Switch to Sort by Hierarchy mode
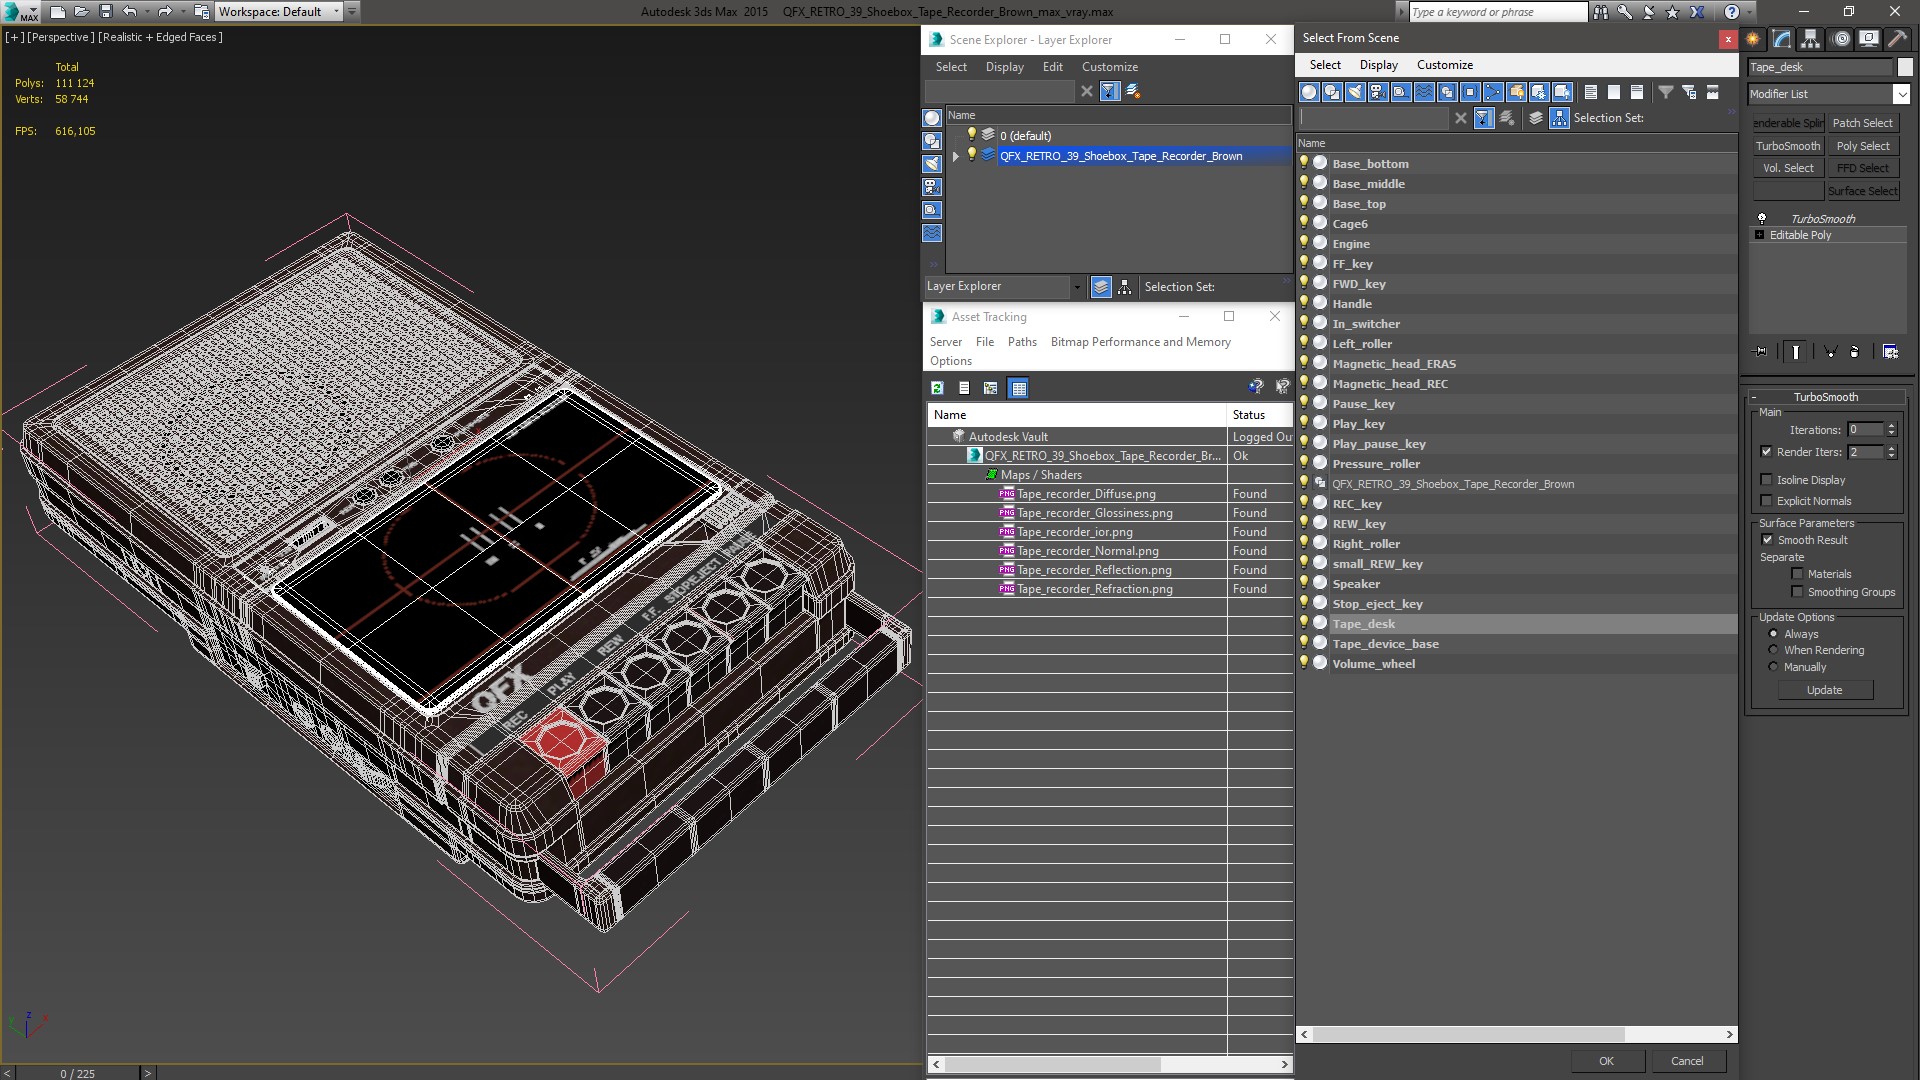 (1125, 287)
